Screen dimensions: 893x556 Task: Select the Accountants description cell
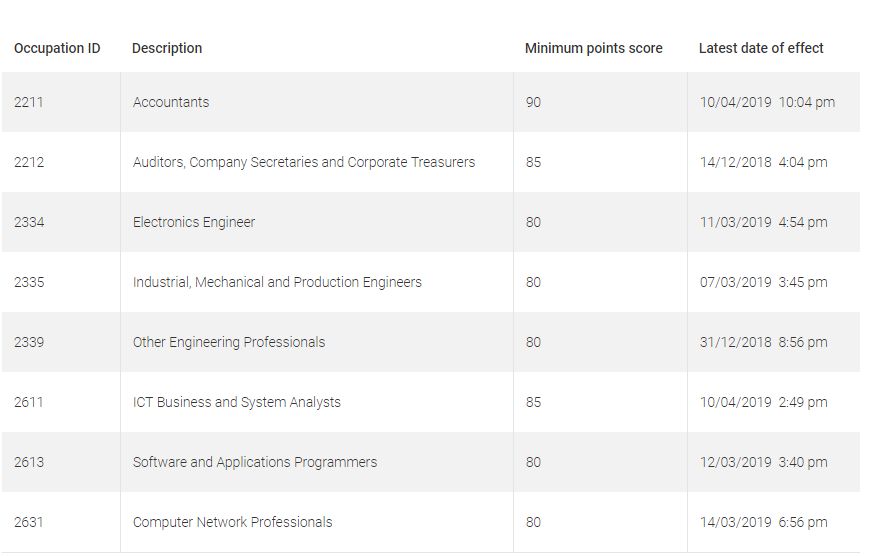tap(171, 102)
